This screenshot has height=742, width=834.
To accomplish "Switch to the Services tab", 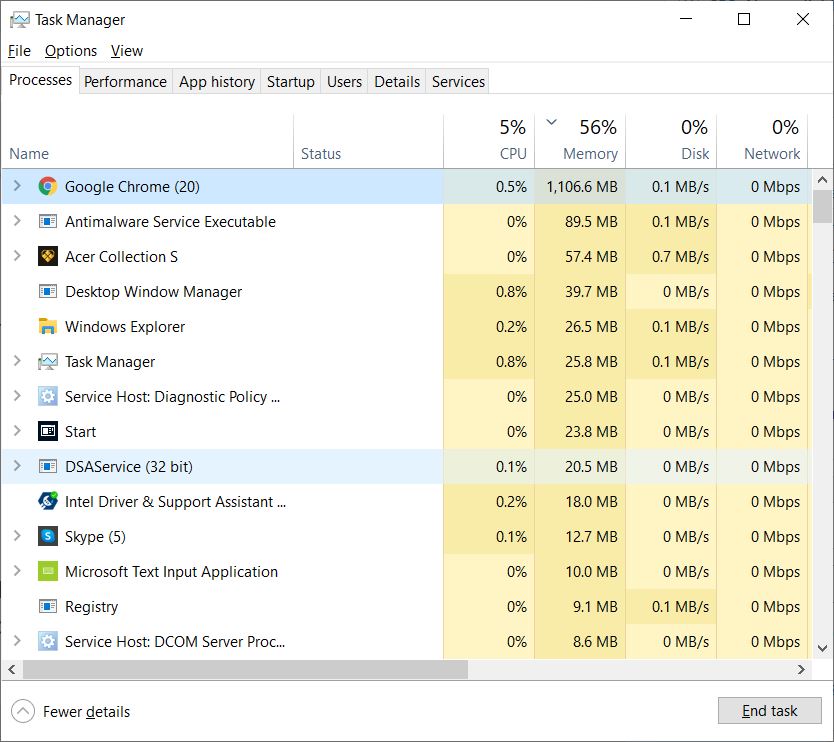I will pos(458,81).
